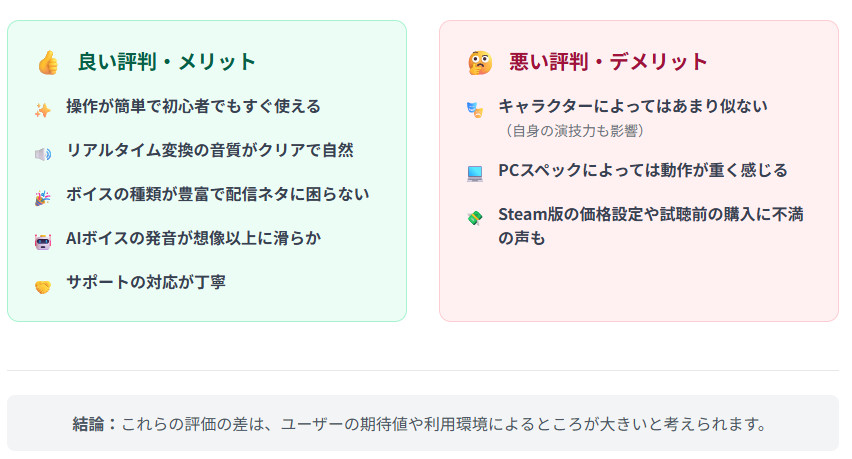852x459 pixels.
Task: Click the party popper icon beside ボイスの種類
Action: tap(42, 198)
